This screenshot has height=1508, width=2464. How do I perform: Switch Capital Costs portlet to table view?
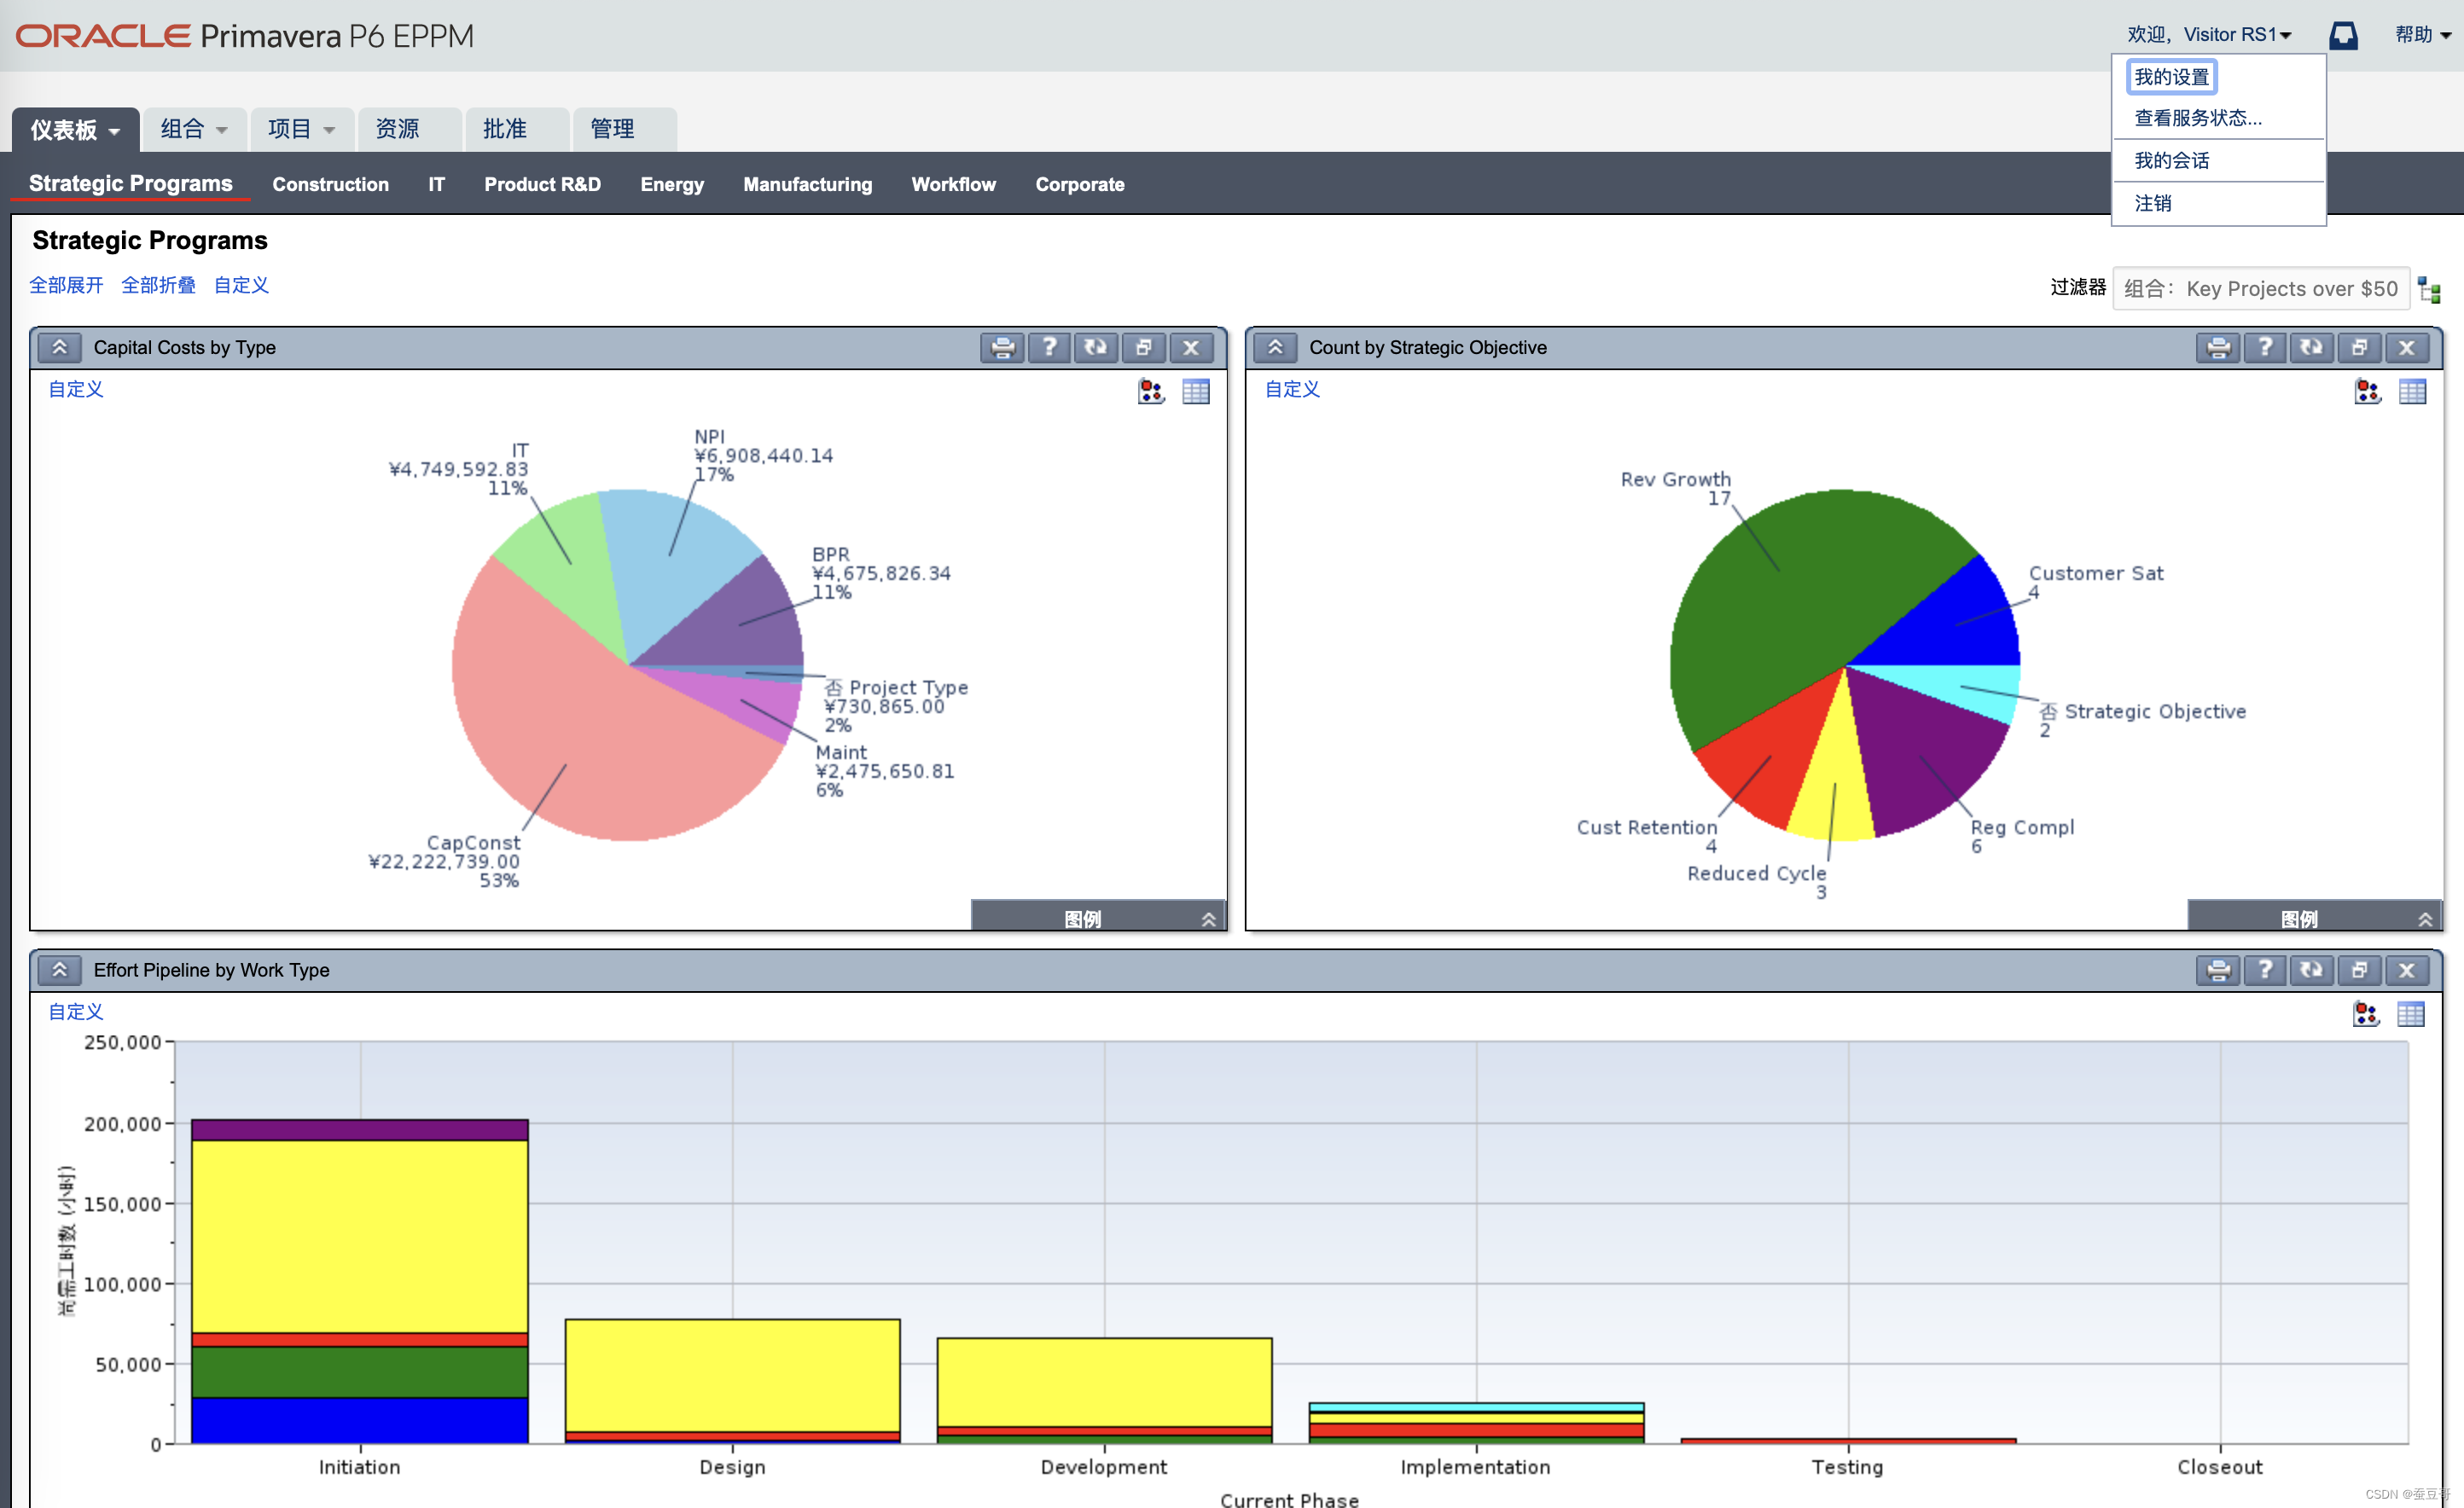[1196, 391]
